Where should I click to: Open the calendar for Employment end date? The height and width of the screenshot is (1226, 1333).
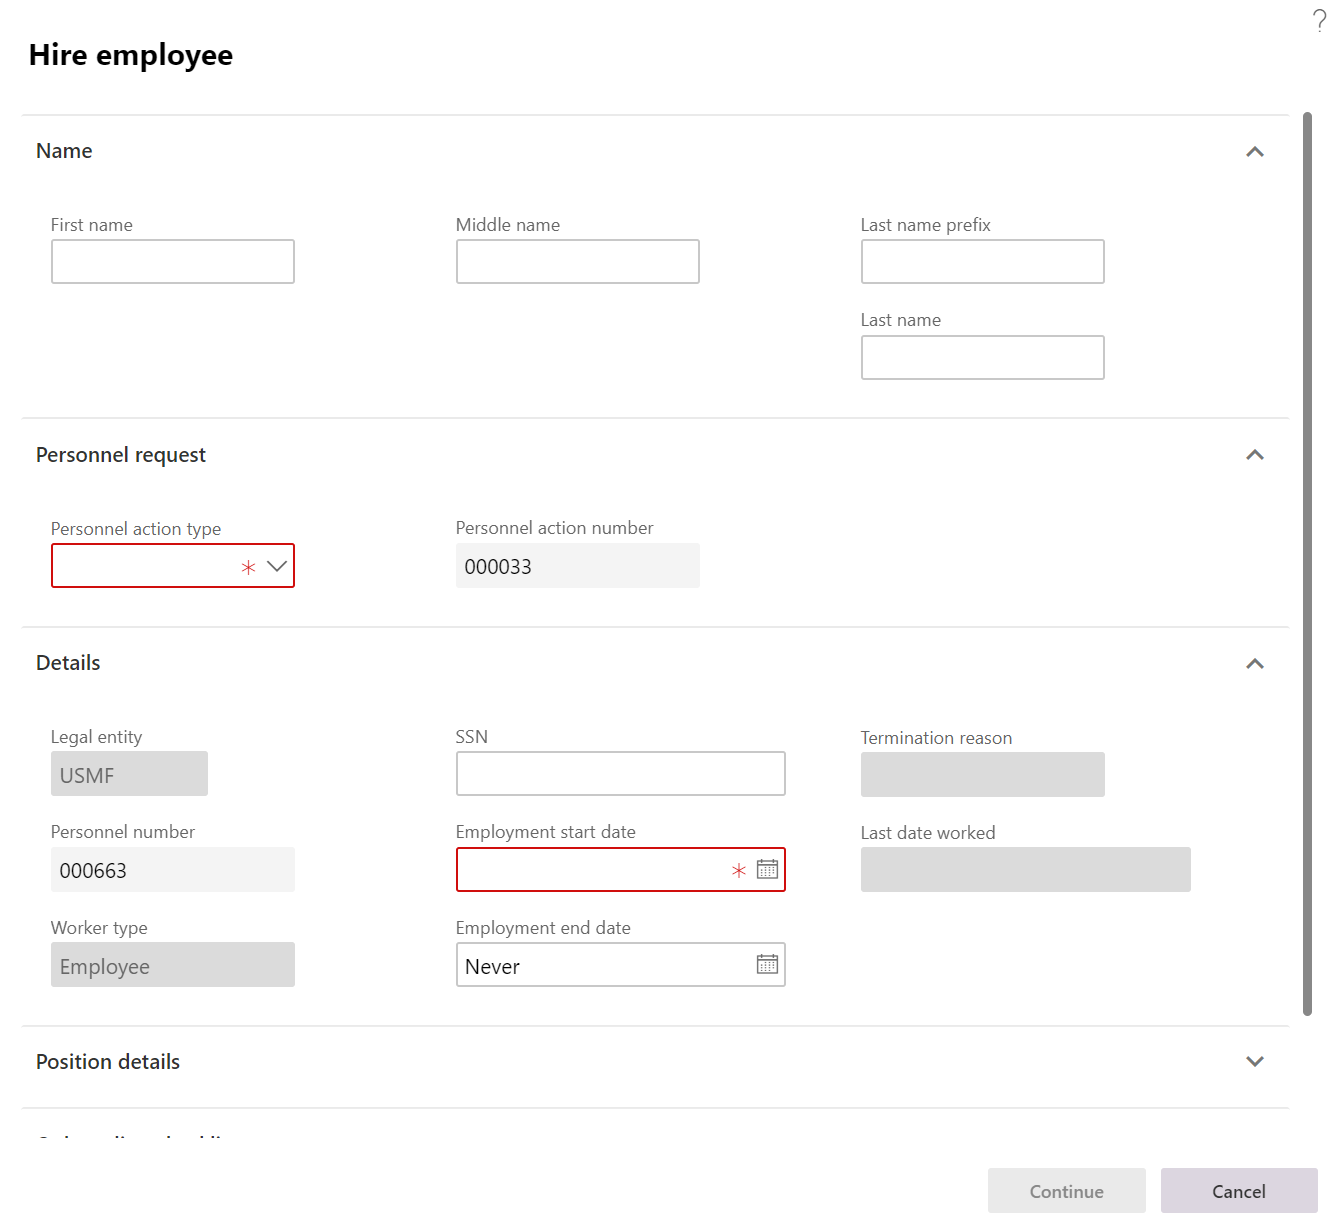coord(767,964)
